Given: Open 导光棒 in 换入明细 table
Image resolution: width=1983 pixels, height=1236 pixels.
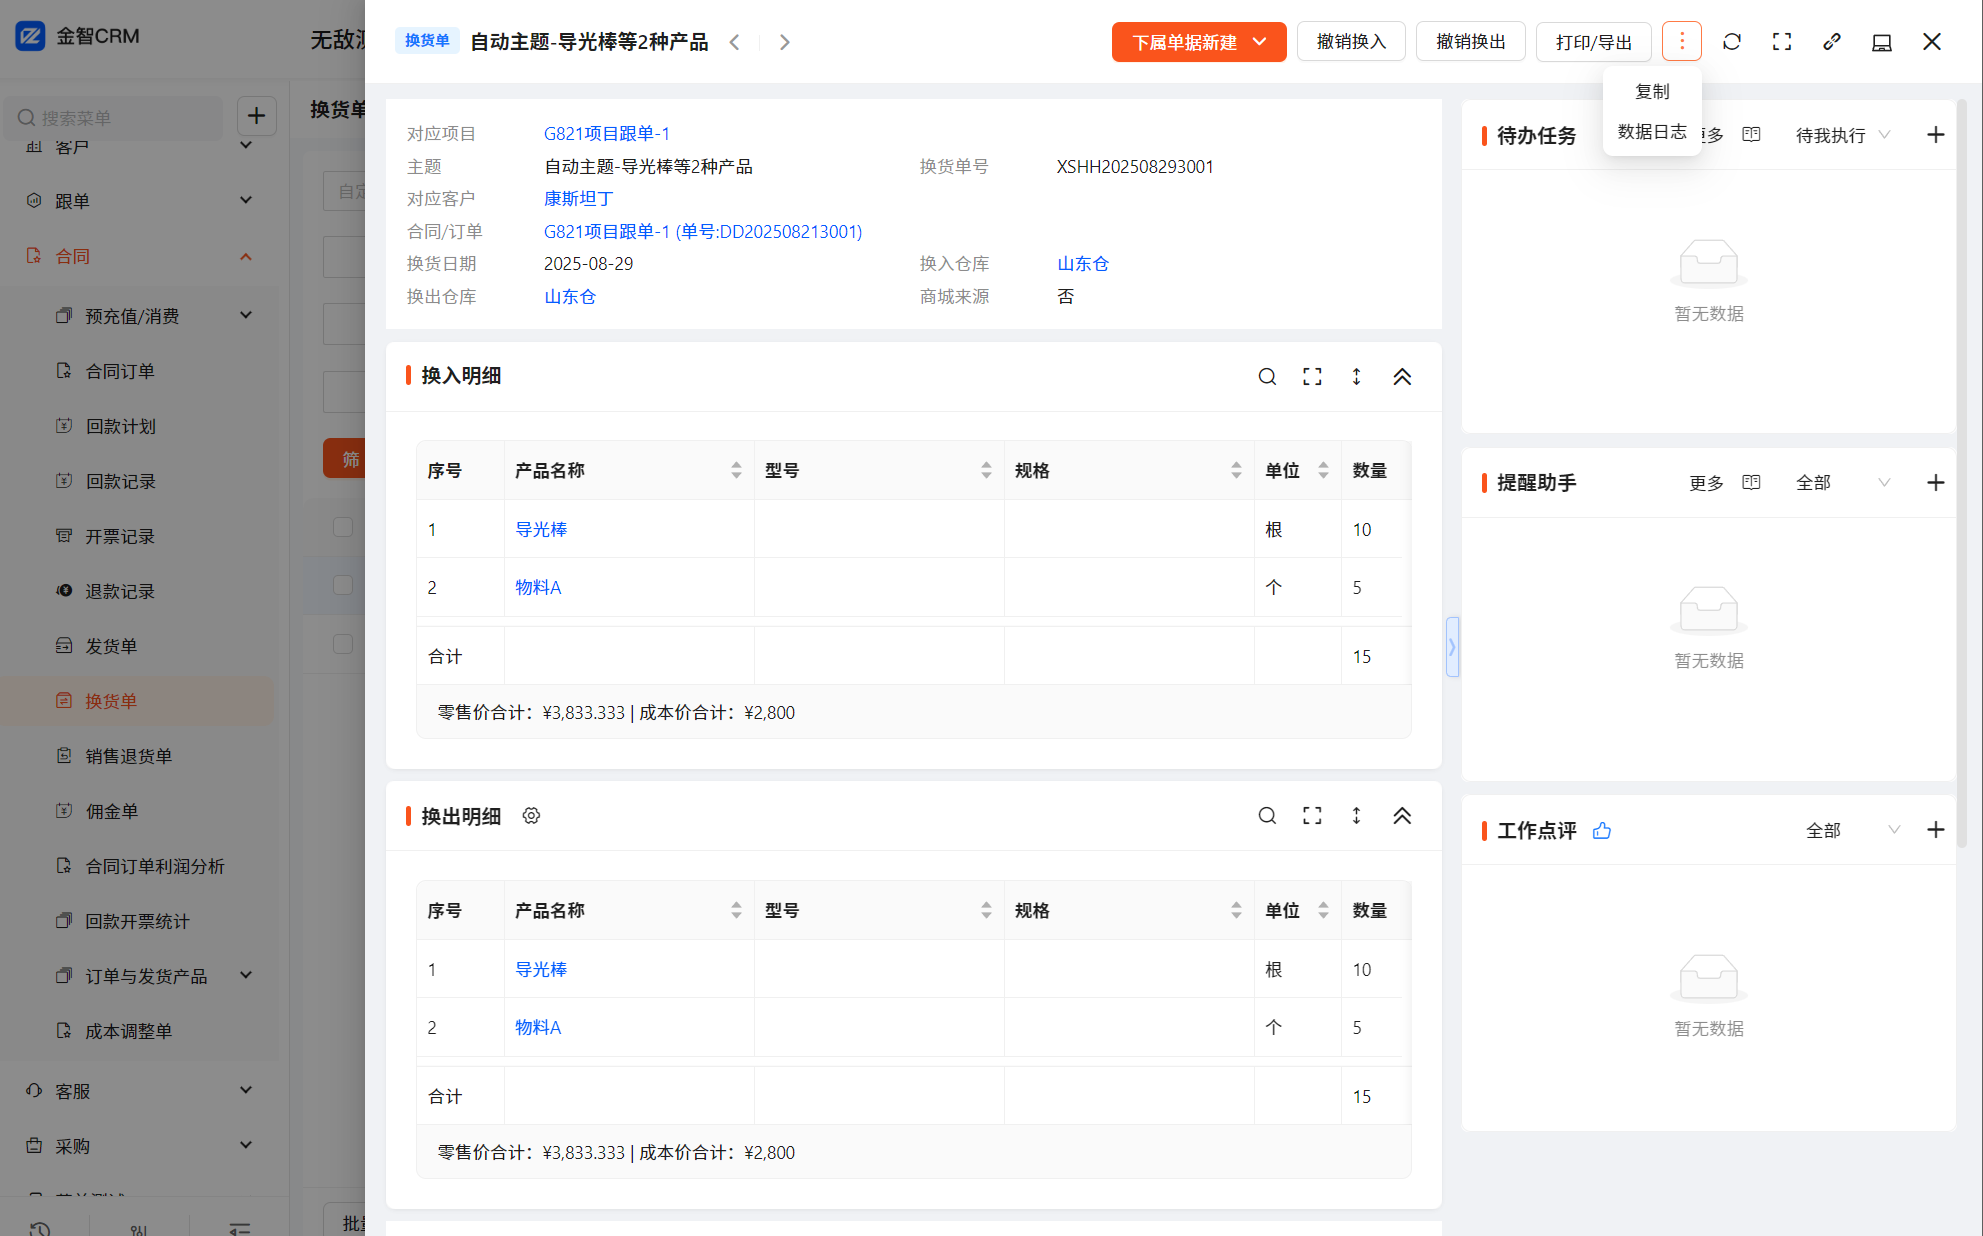Looking at the screenshot, I should [x=541, y=529].
